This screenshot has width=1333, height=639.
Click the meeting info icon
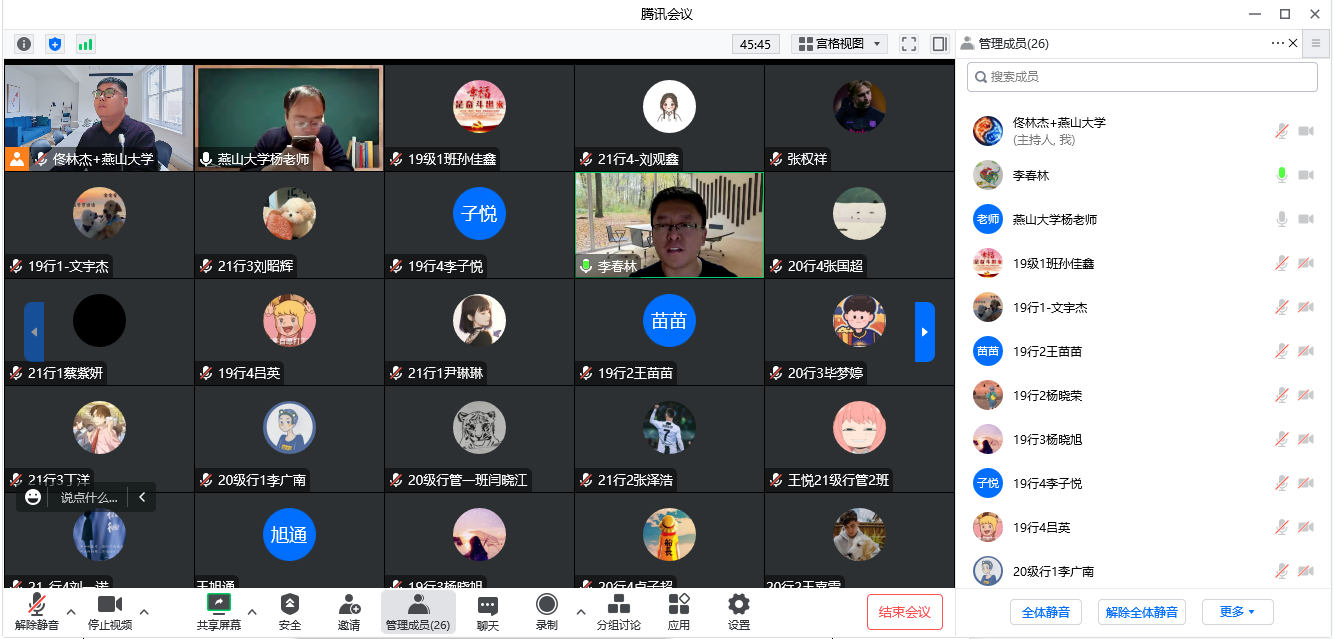coord(24,44)
